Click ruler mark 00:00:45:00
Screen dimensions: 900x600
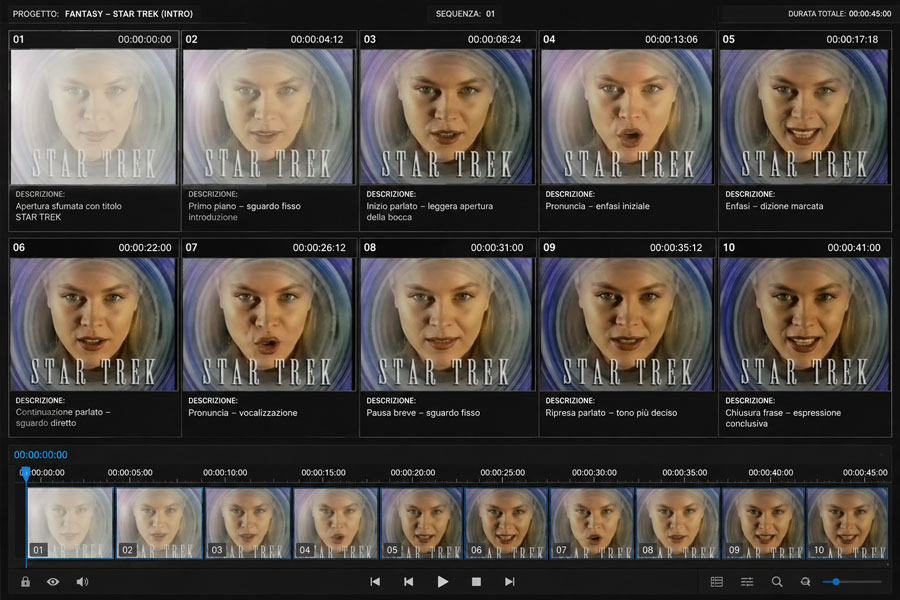coord(865,473)
